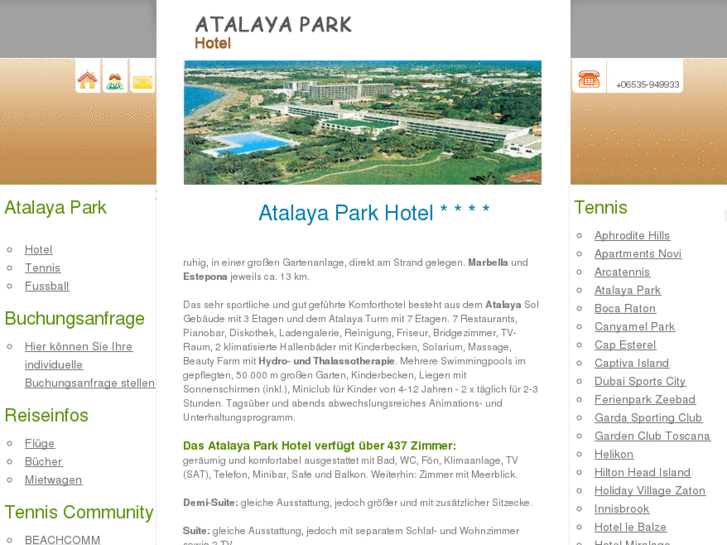
Task: Open the Hotel le Balze link
Action: point(631,527)
